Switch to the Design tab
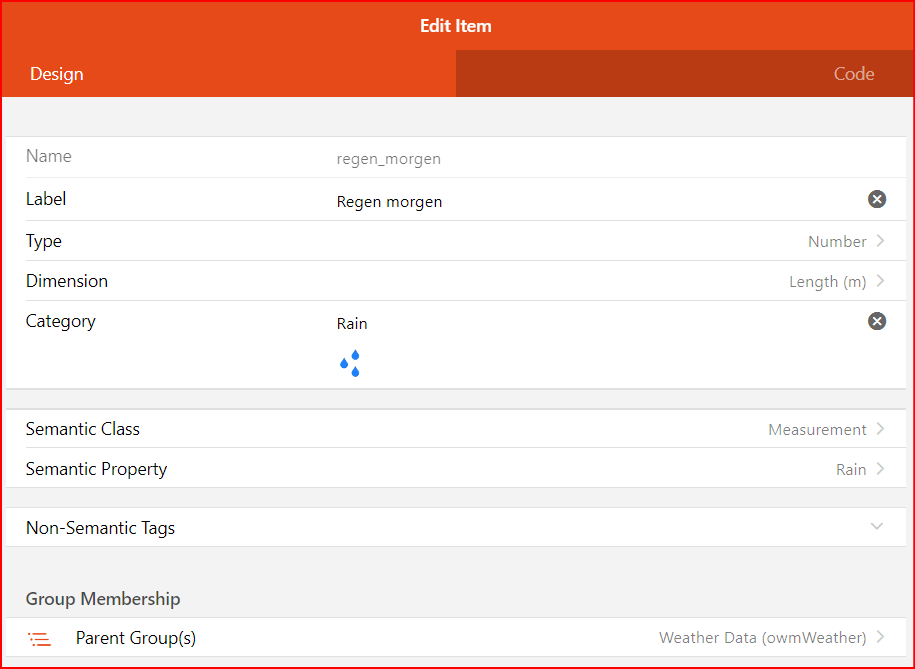 [57, 74]
